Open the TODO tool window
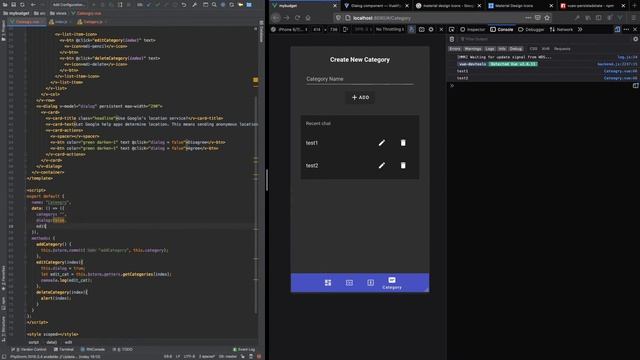 click(123, 349)
